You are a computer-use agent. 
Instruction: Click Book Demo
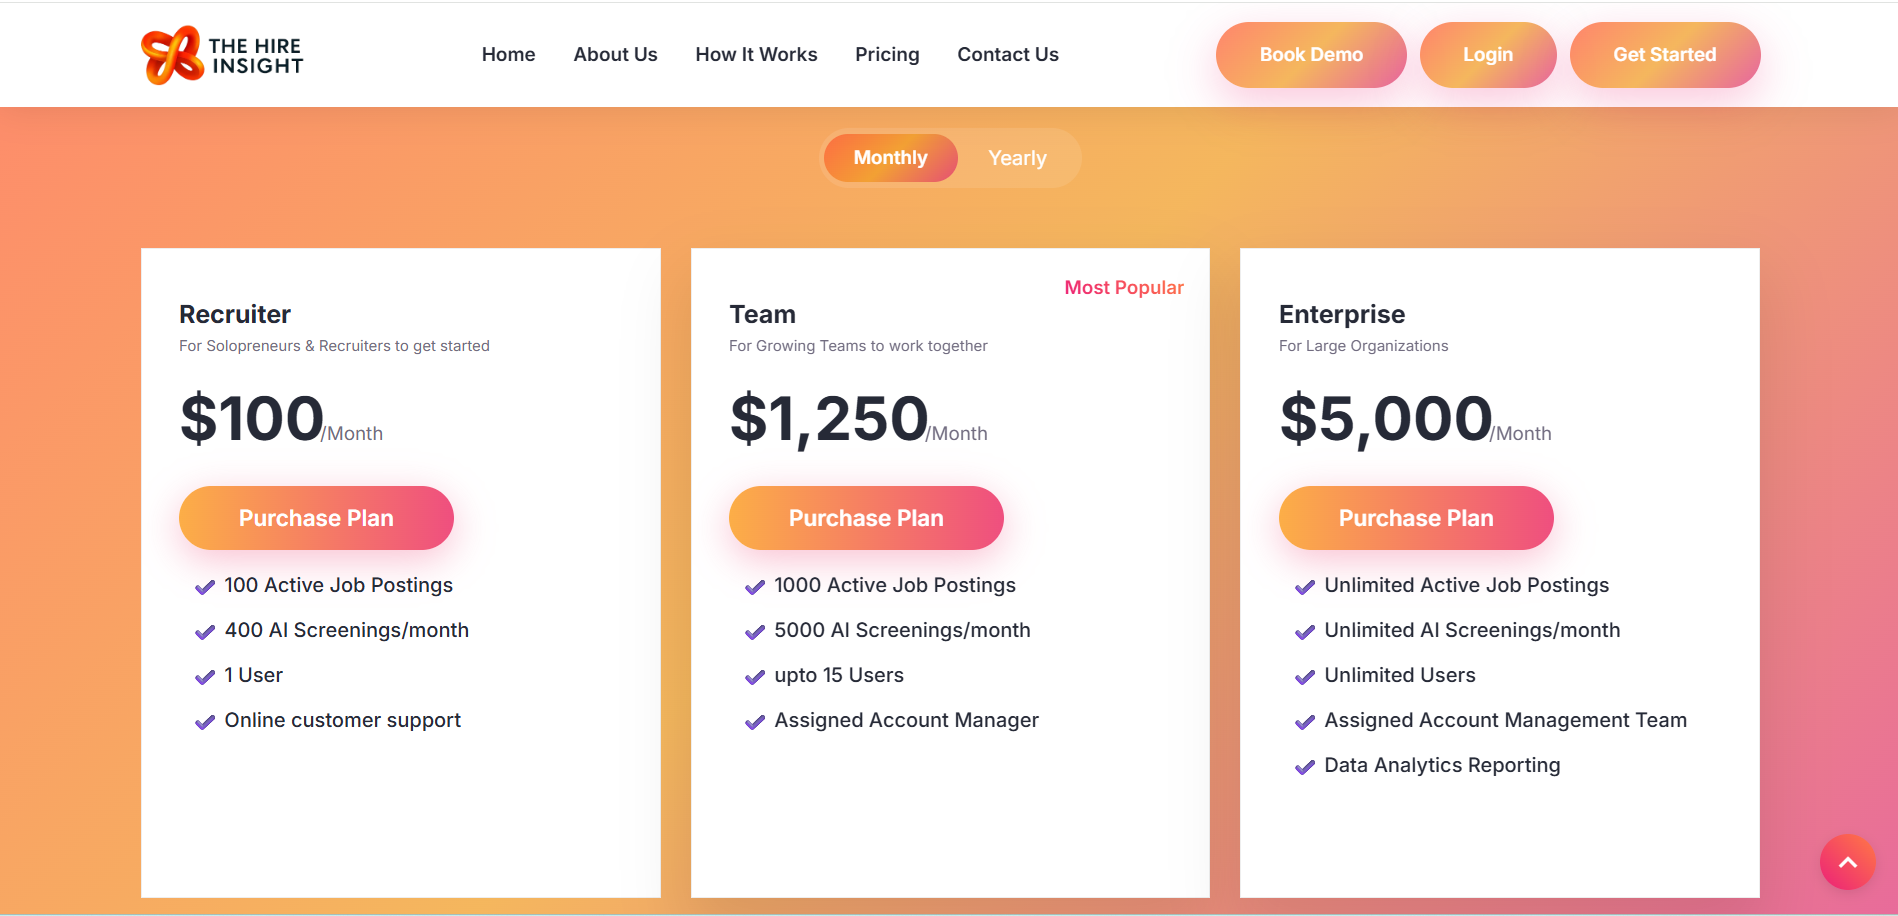1310,55
